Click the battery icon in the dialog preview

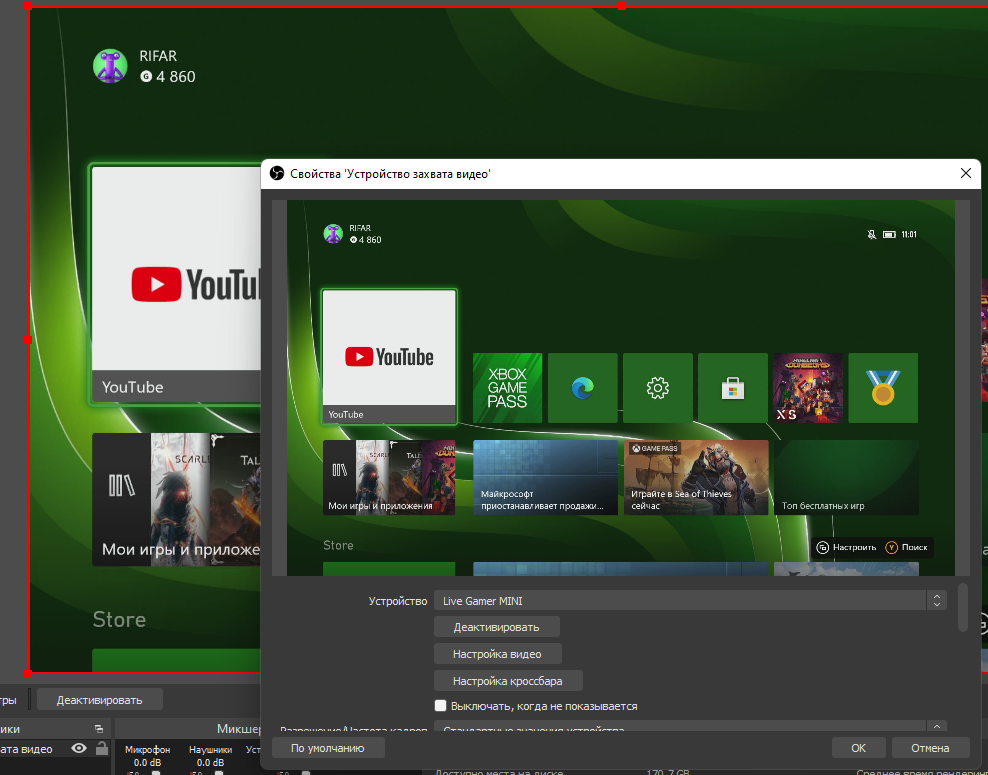tap(889, 234)
